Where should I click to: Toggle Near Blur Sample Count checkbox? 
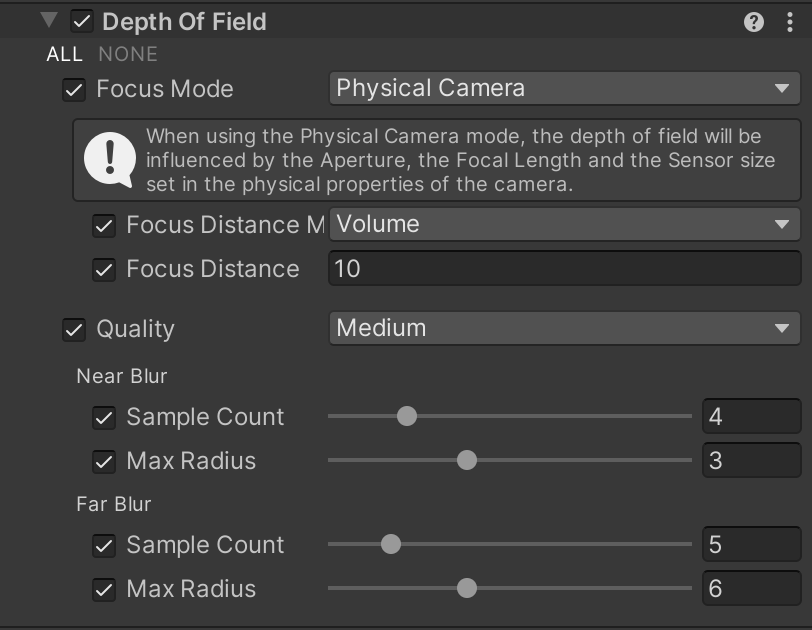pyautogui.click(x=104, y=417)
